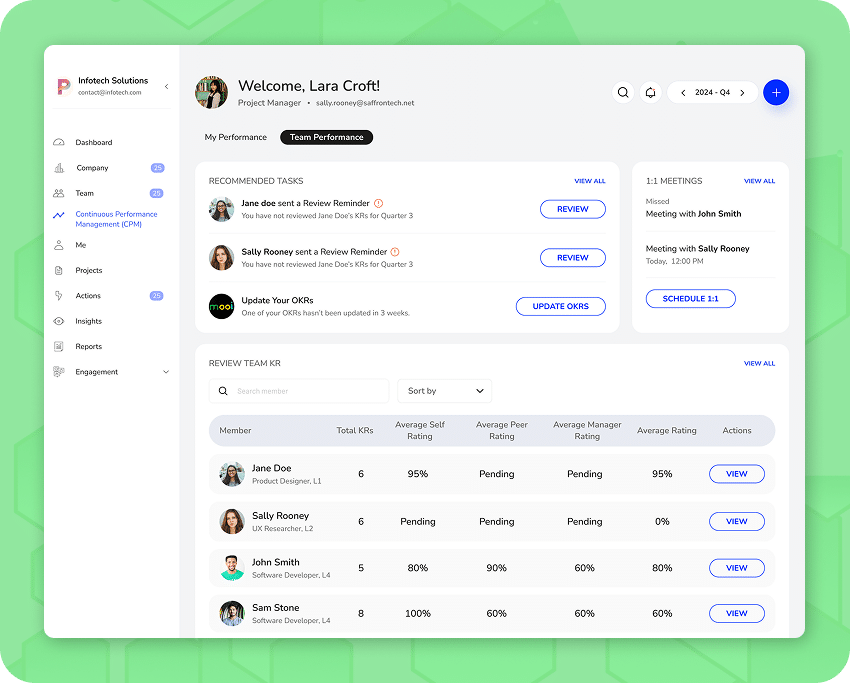
Task: Click Review for Jane Doe's reminder
Action: point(572,209)
